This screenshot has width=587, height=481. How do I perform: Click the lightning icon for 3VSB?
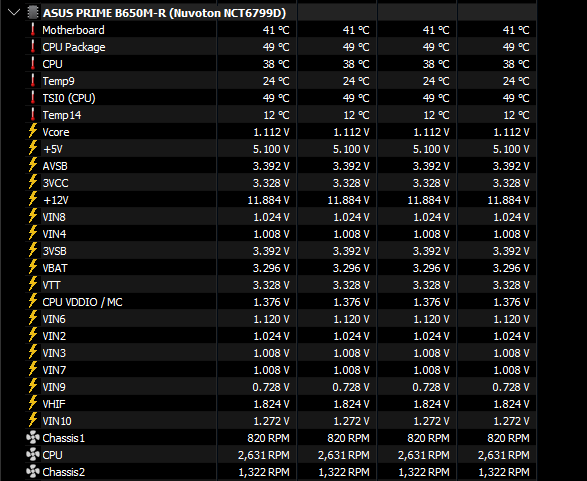pos(33,250)
